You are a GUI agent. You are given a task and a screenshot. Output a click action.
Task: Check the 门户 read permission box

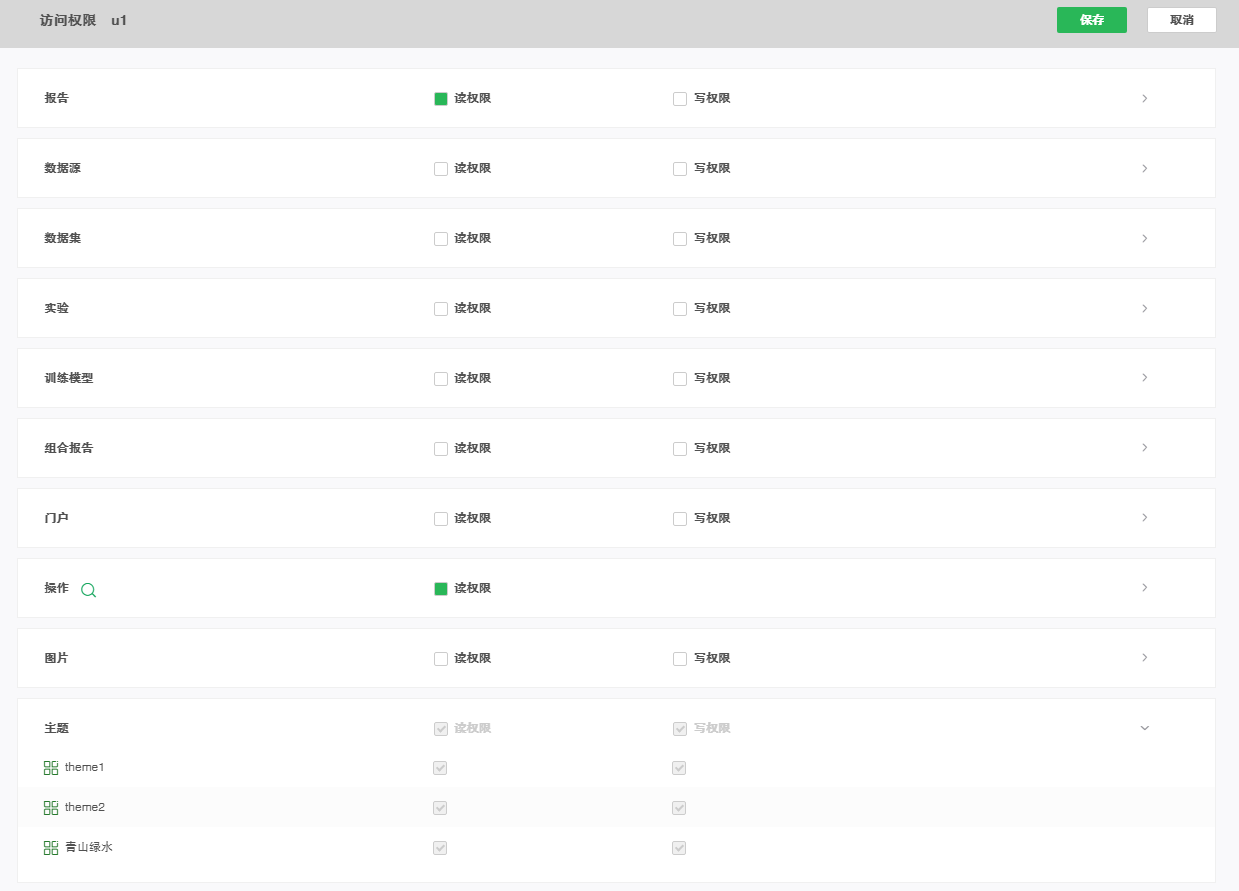[x=441, y=519]
